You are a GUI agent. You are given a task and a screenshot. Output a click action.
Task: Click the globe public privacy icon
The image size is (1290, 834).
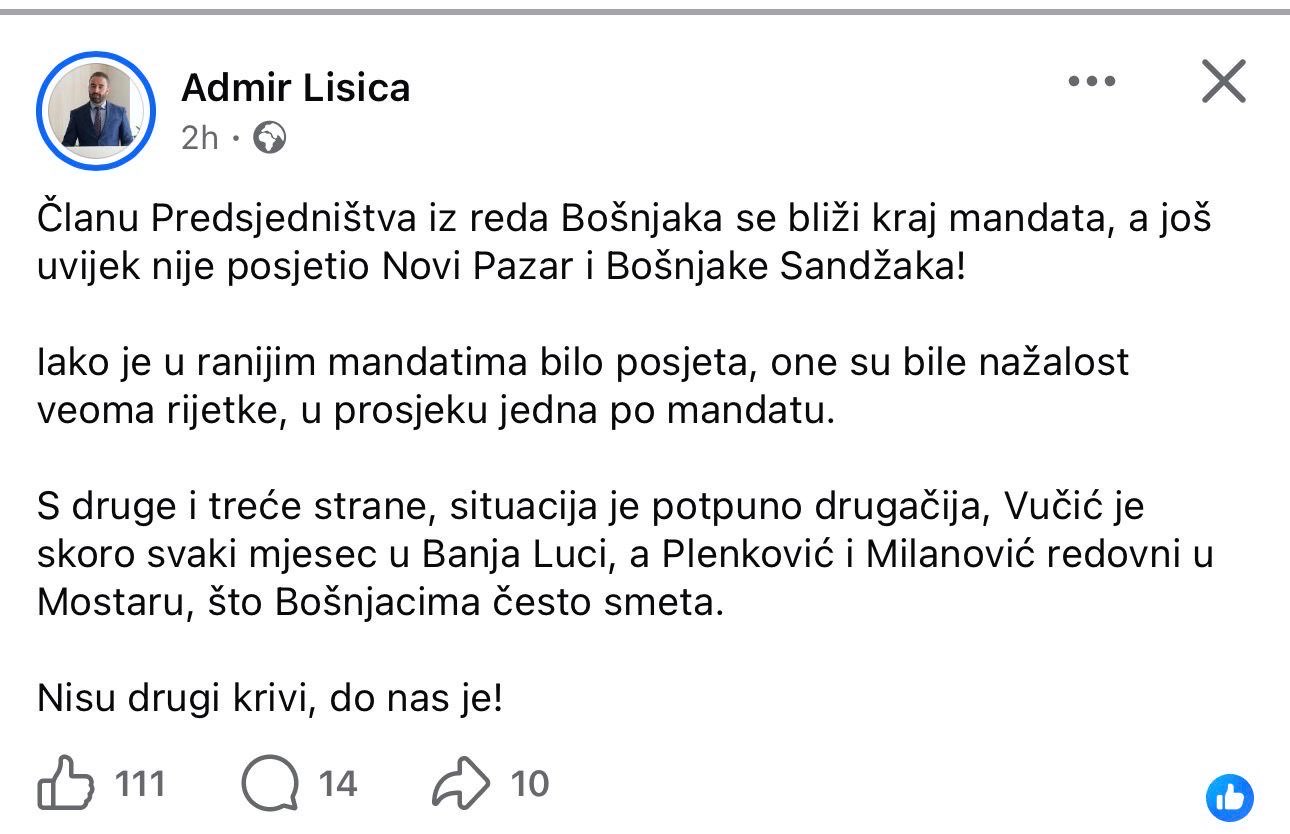269,137
